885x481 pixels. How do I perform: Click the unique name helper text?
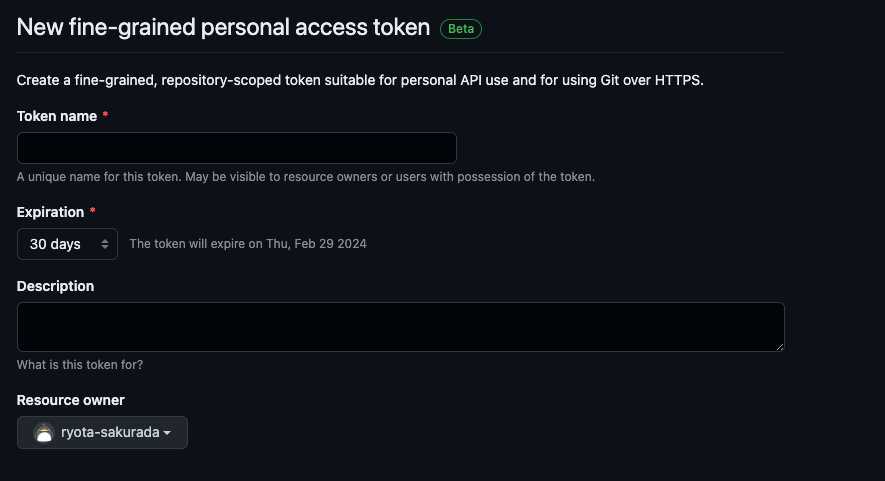pyautogui.click(x=305, y=177)
